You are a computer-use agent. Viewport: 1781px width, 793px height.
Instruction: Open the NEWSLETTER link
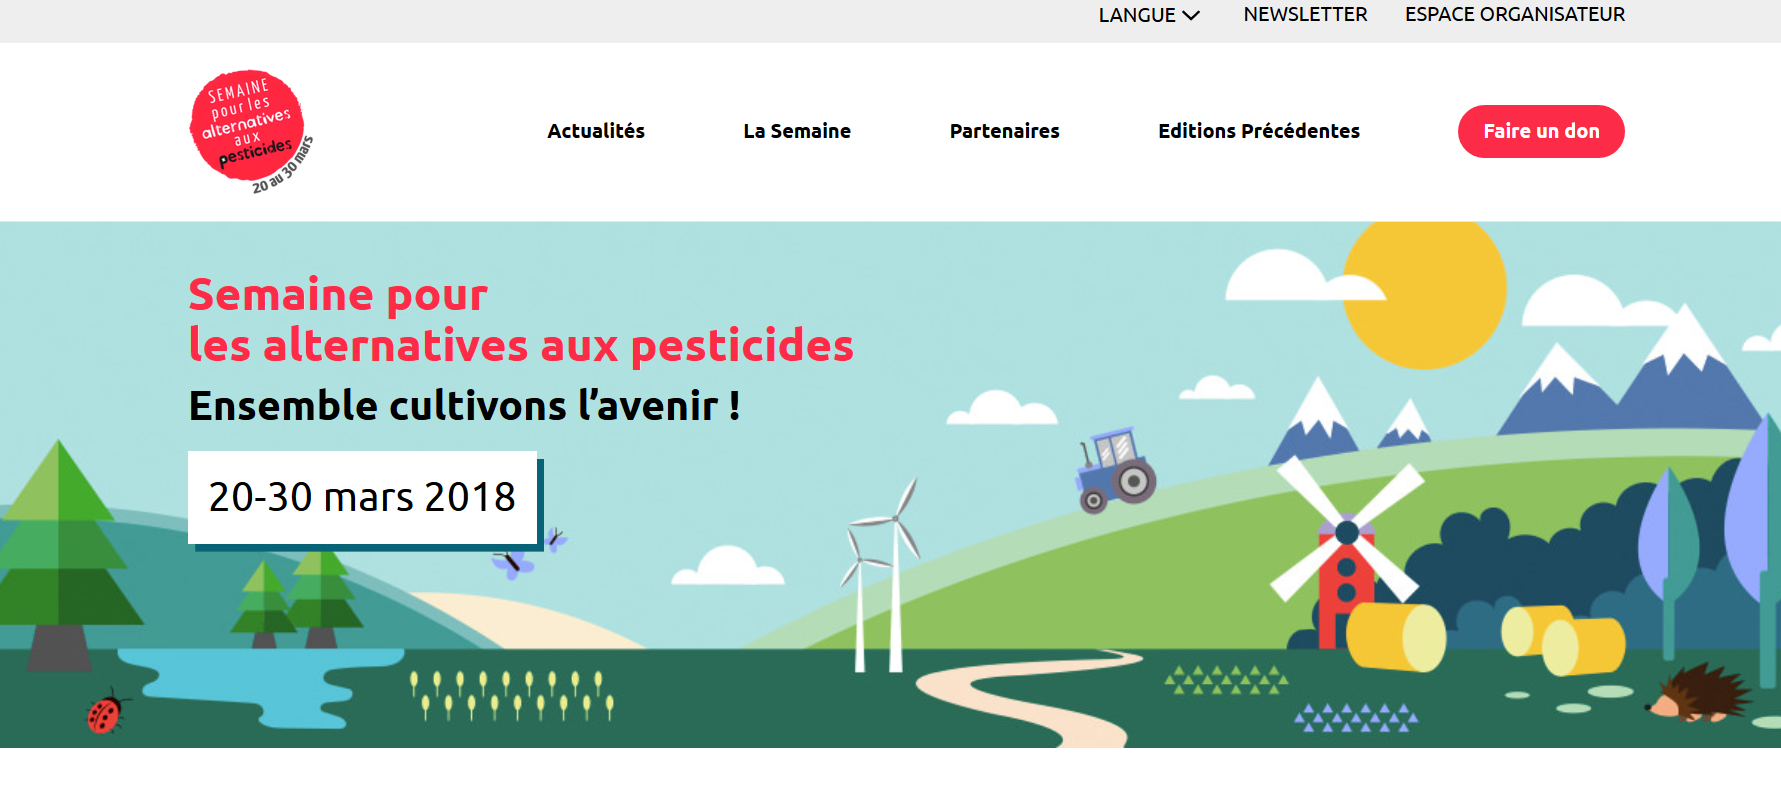(1305, 14)
